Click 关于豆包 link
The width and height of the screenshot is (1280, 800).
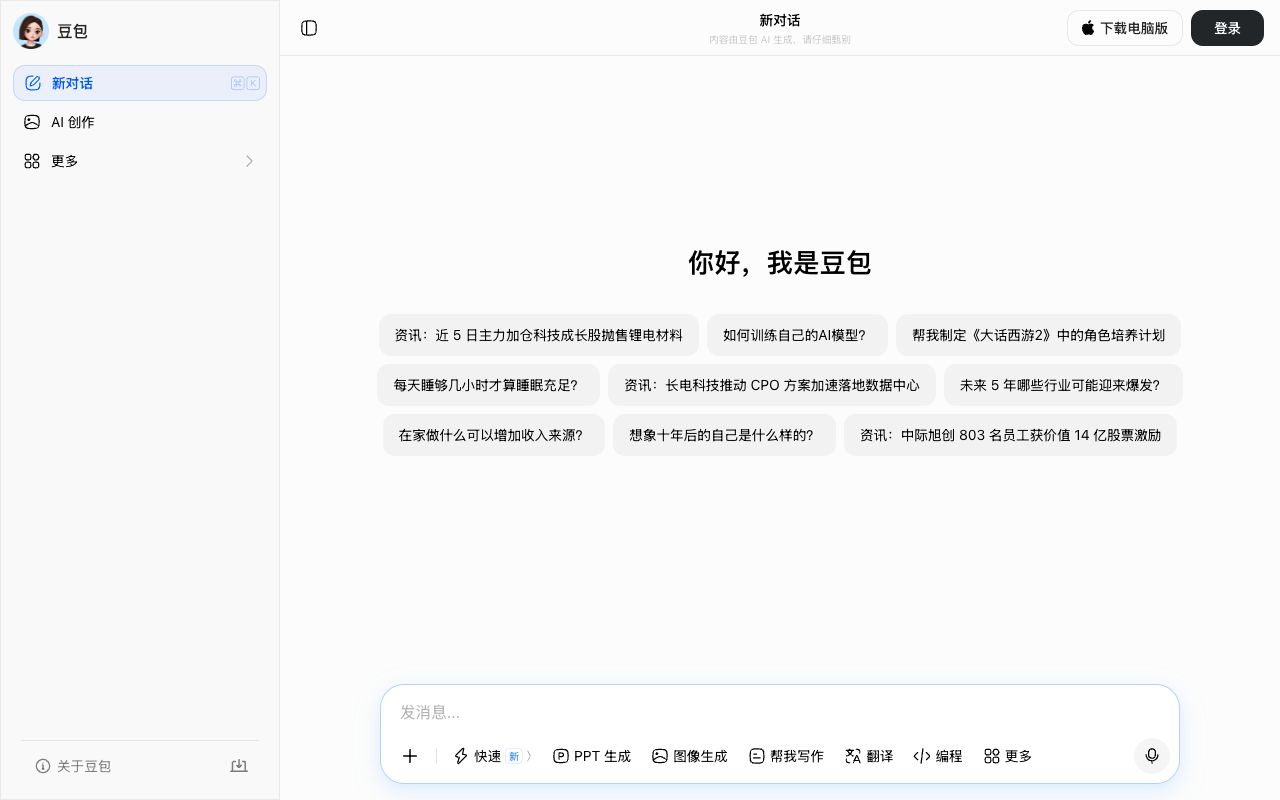point(73,766)
